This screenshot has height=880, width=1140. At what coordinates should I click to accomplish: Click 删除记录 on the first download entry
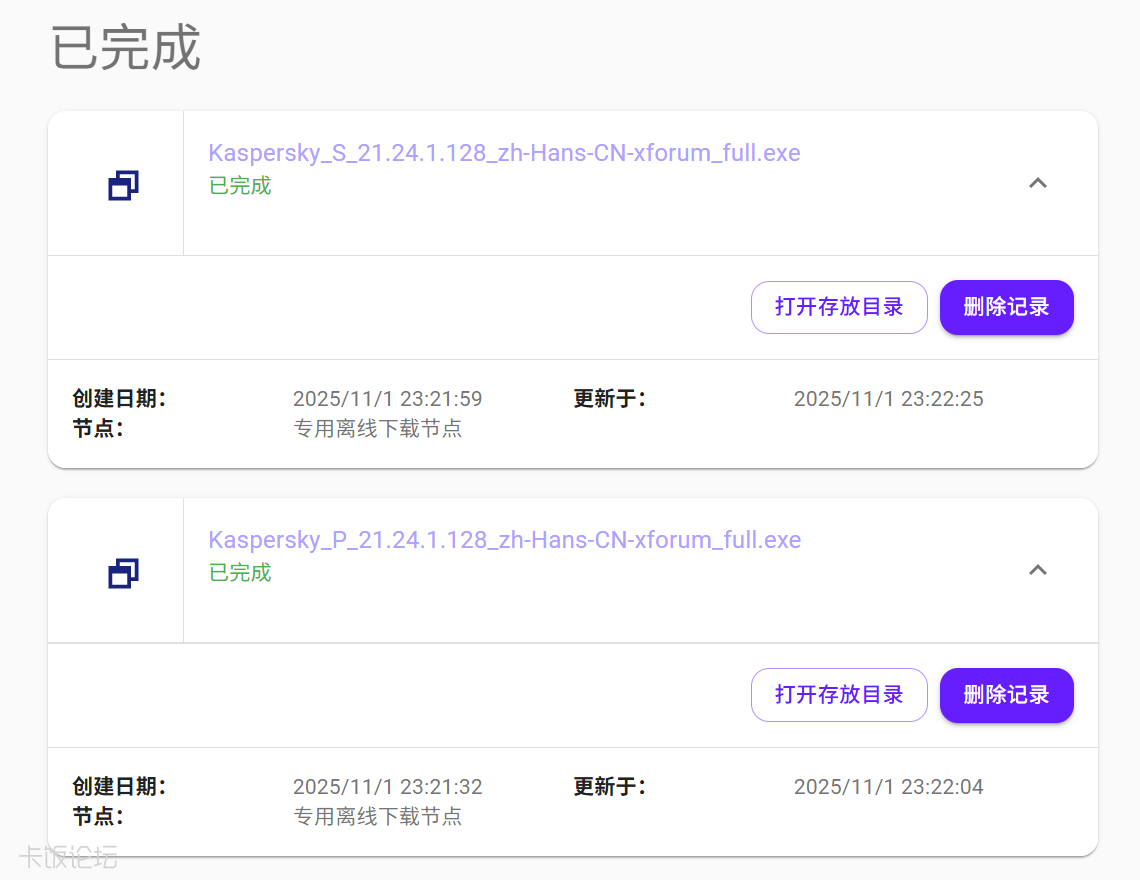point(1006,307)
